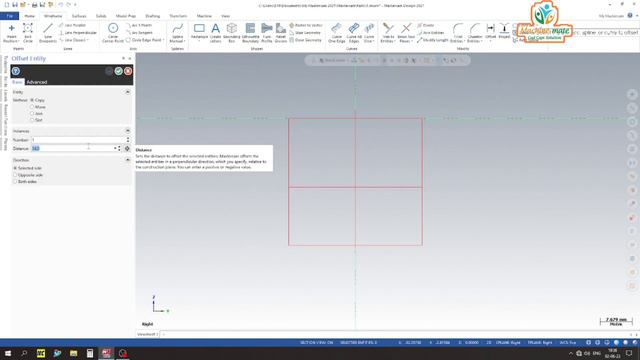Open the File menu

click(9, 16)
